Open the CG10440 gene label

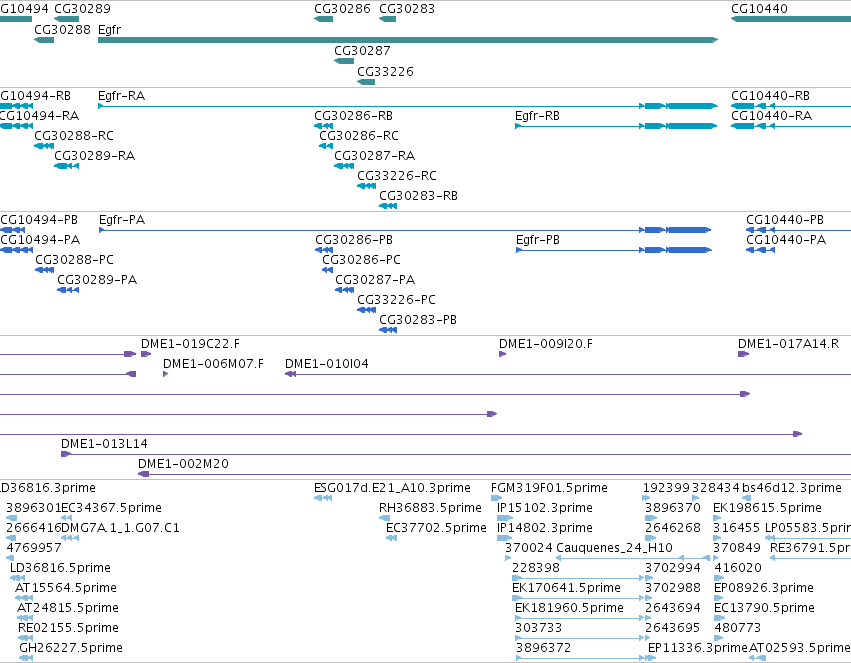click(x=759, y=9)
